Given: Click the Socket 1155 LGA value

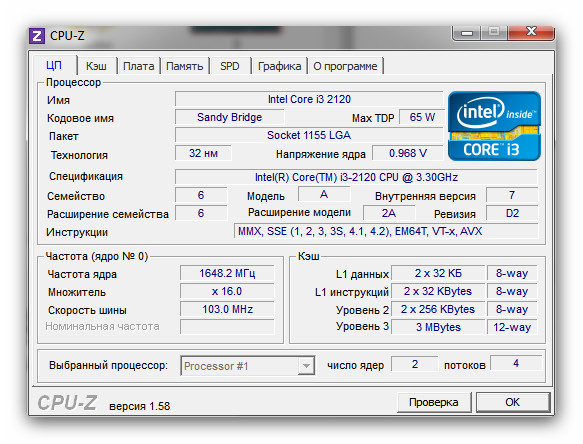Looking at the screenshot, I should click(309, 135).
